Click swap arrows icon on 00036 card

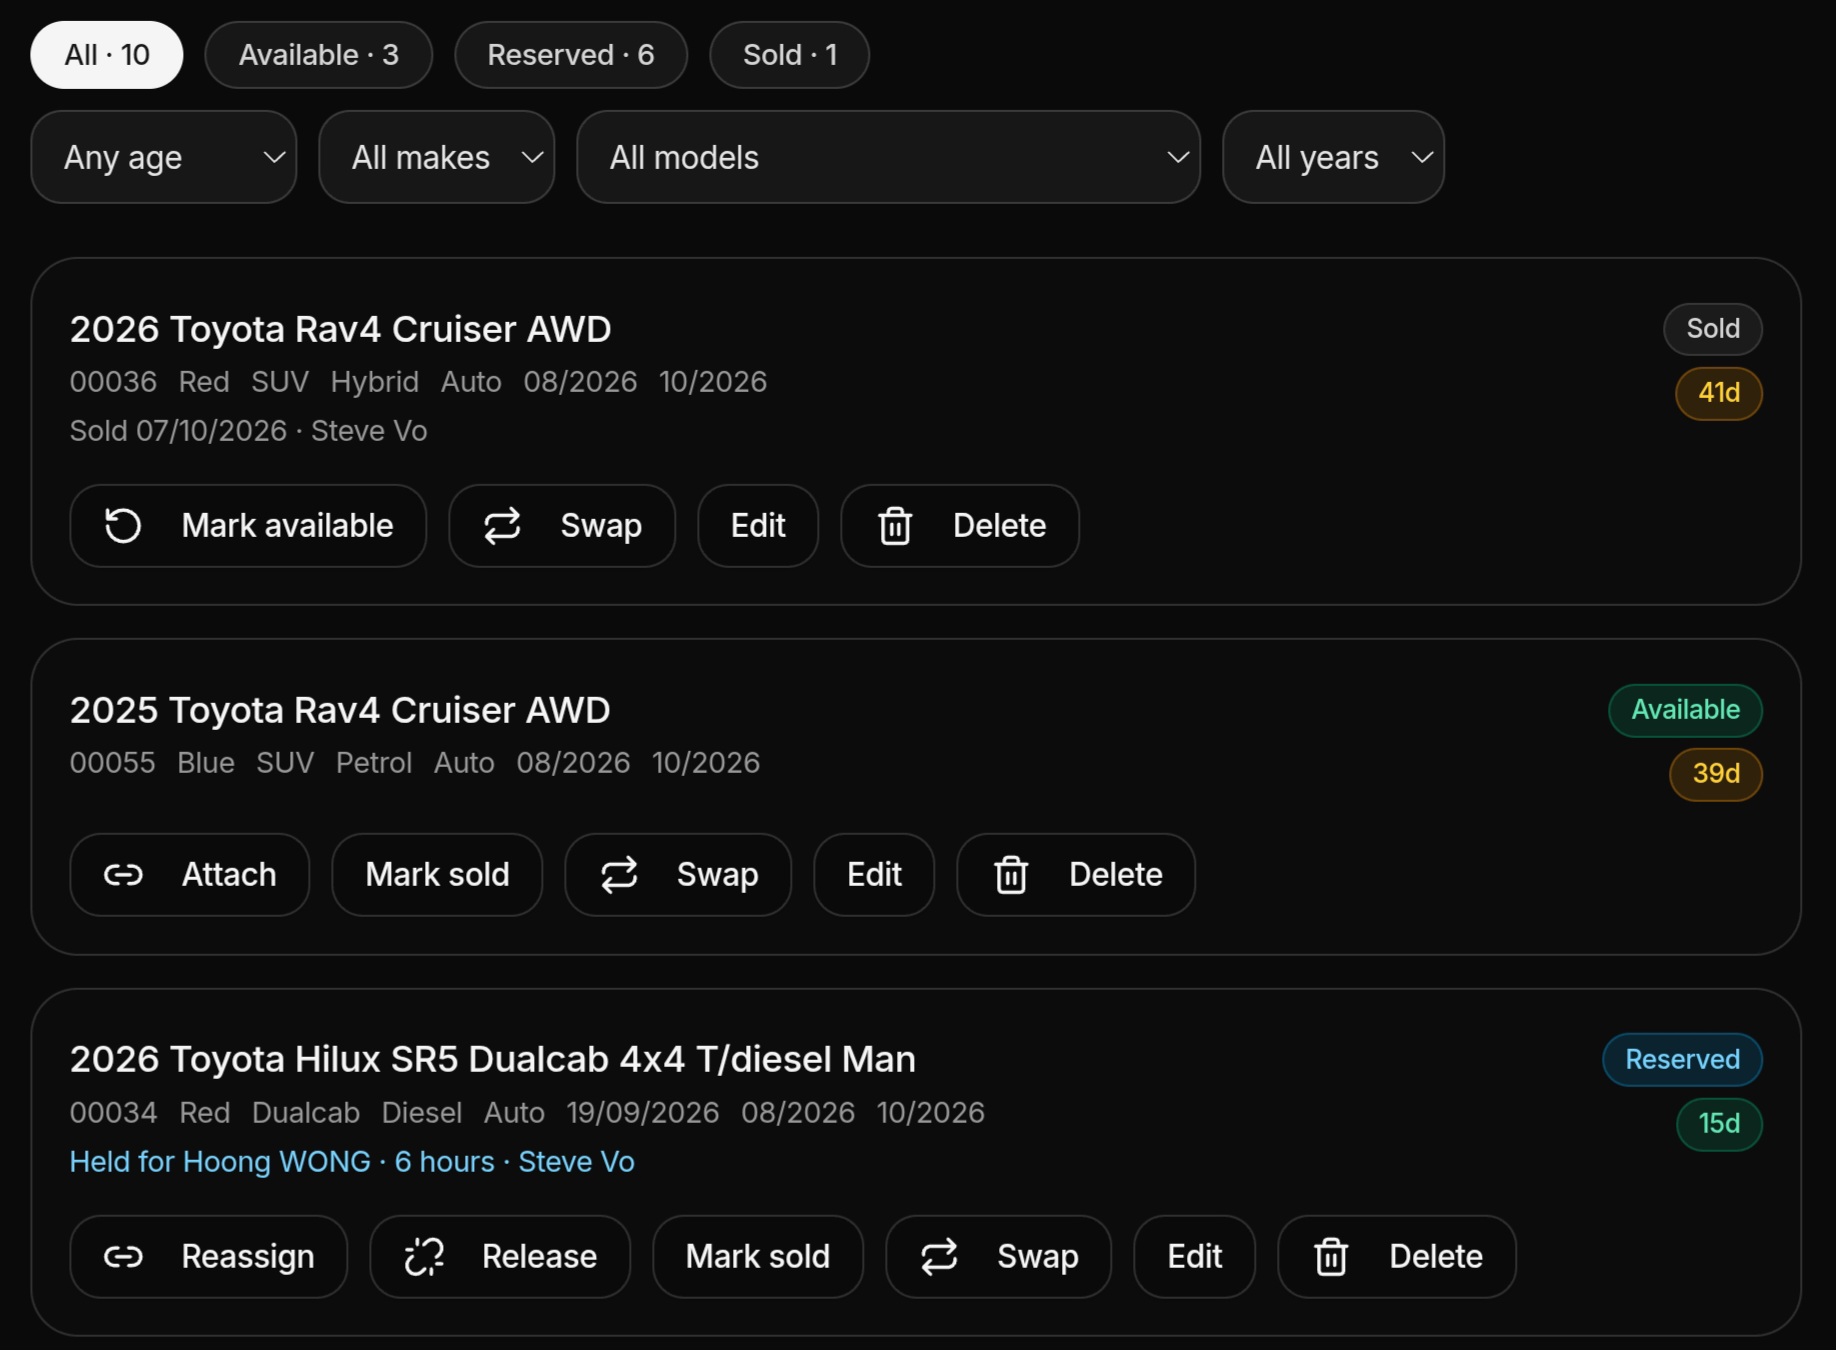[502, 526]
